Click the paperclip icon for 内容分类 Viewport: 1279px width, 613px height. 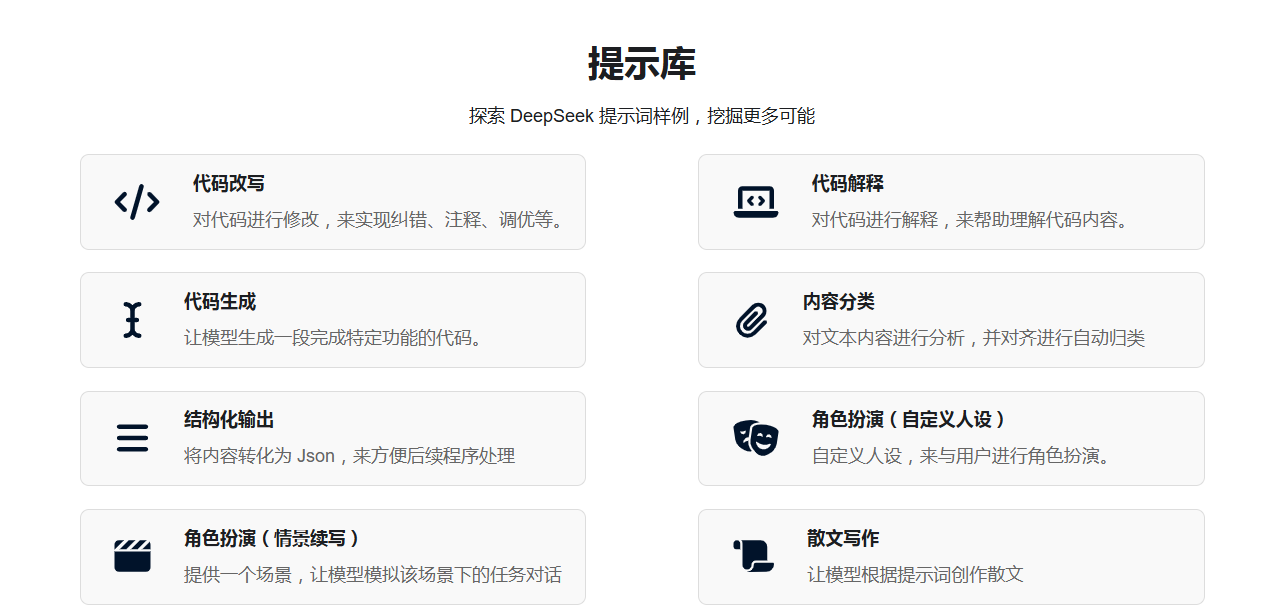pyautogui.click(x=751, y=320)
